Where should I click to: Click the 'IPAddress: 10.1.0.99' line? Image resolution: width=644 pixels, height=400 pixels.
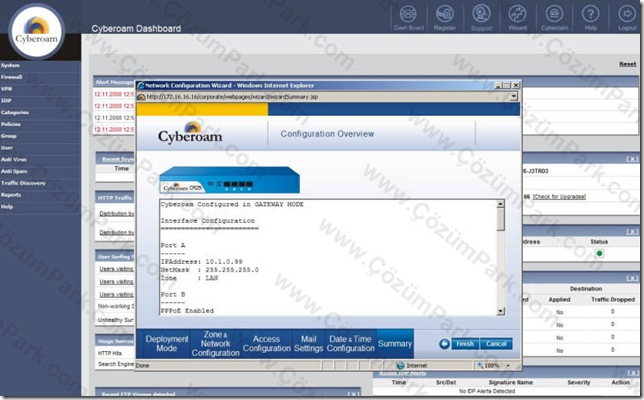pos(201,262)
